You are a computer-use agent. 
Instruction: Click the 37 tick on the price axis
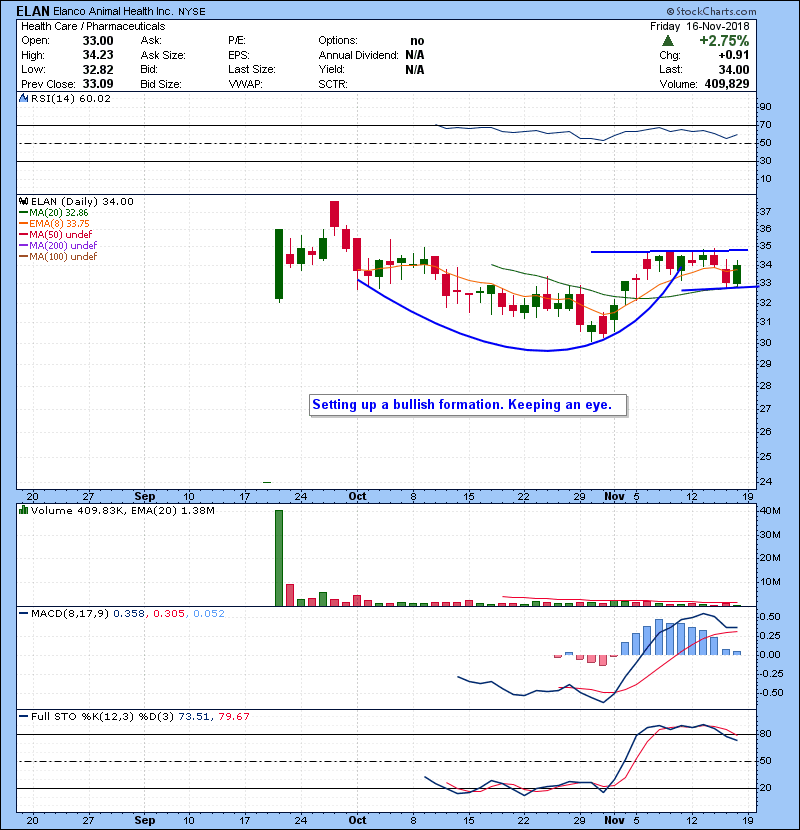coord(765,212)
